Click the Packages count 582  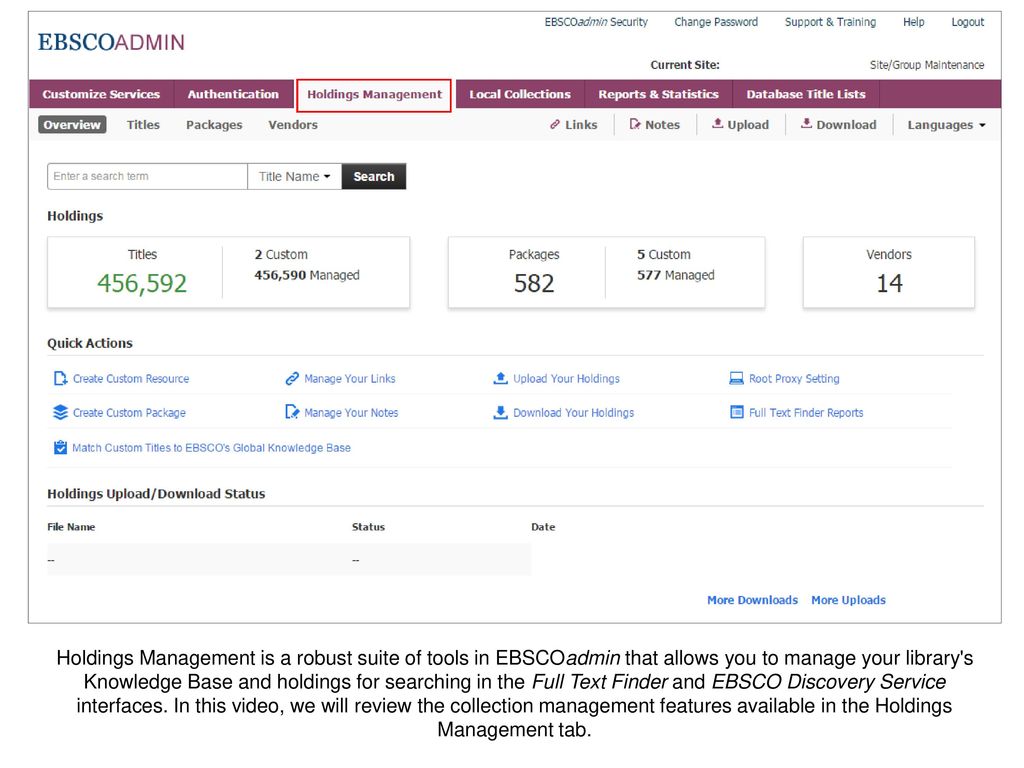[534, 283]
